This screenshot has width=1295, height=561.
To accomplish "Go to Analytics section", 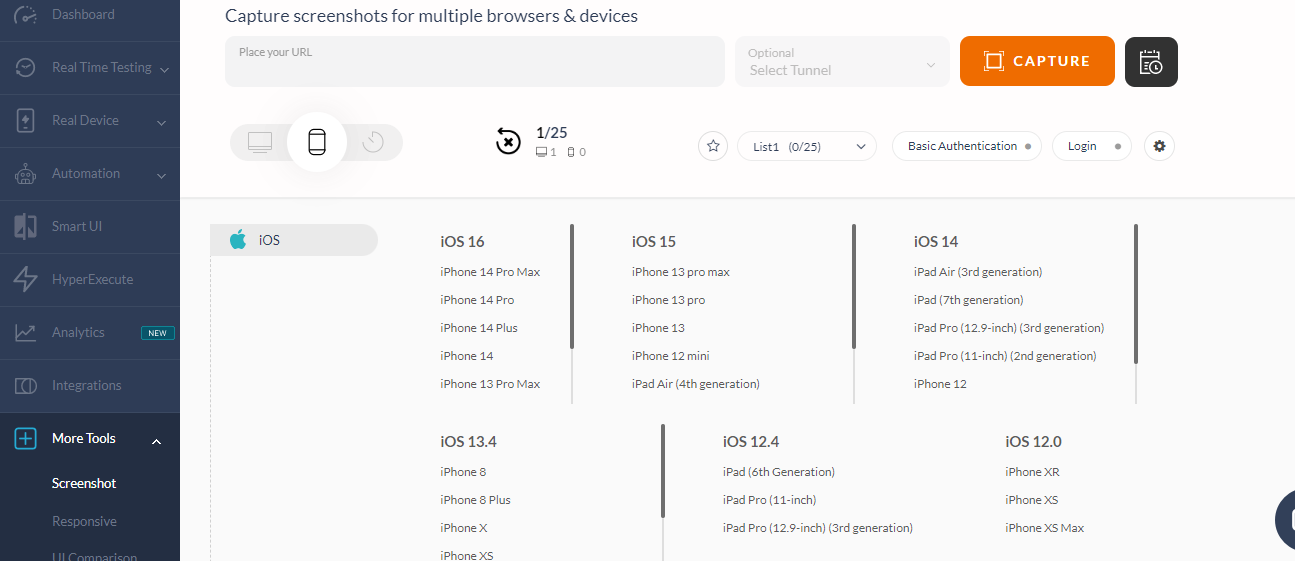I will pyautogui.click(x=78, y=333).
